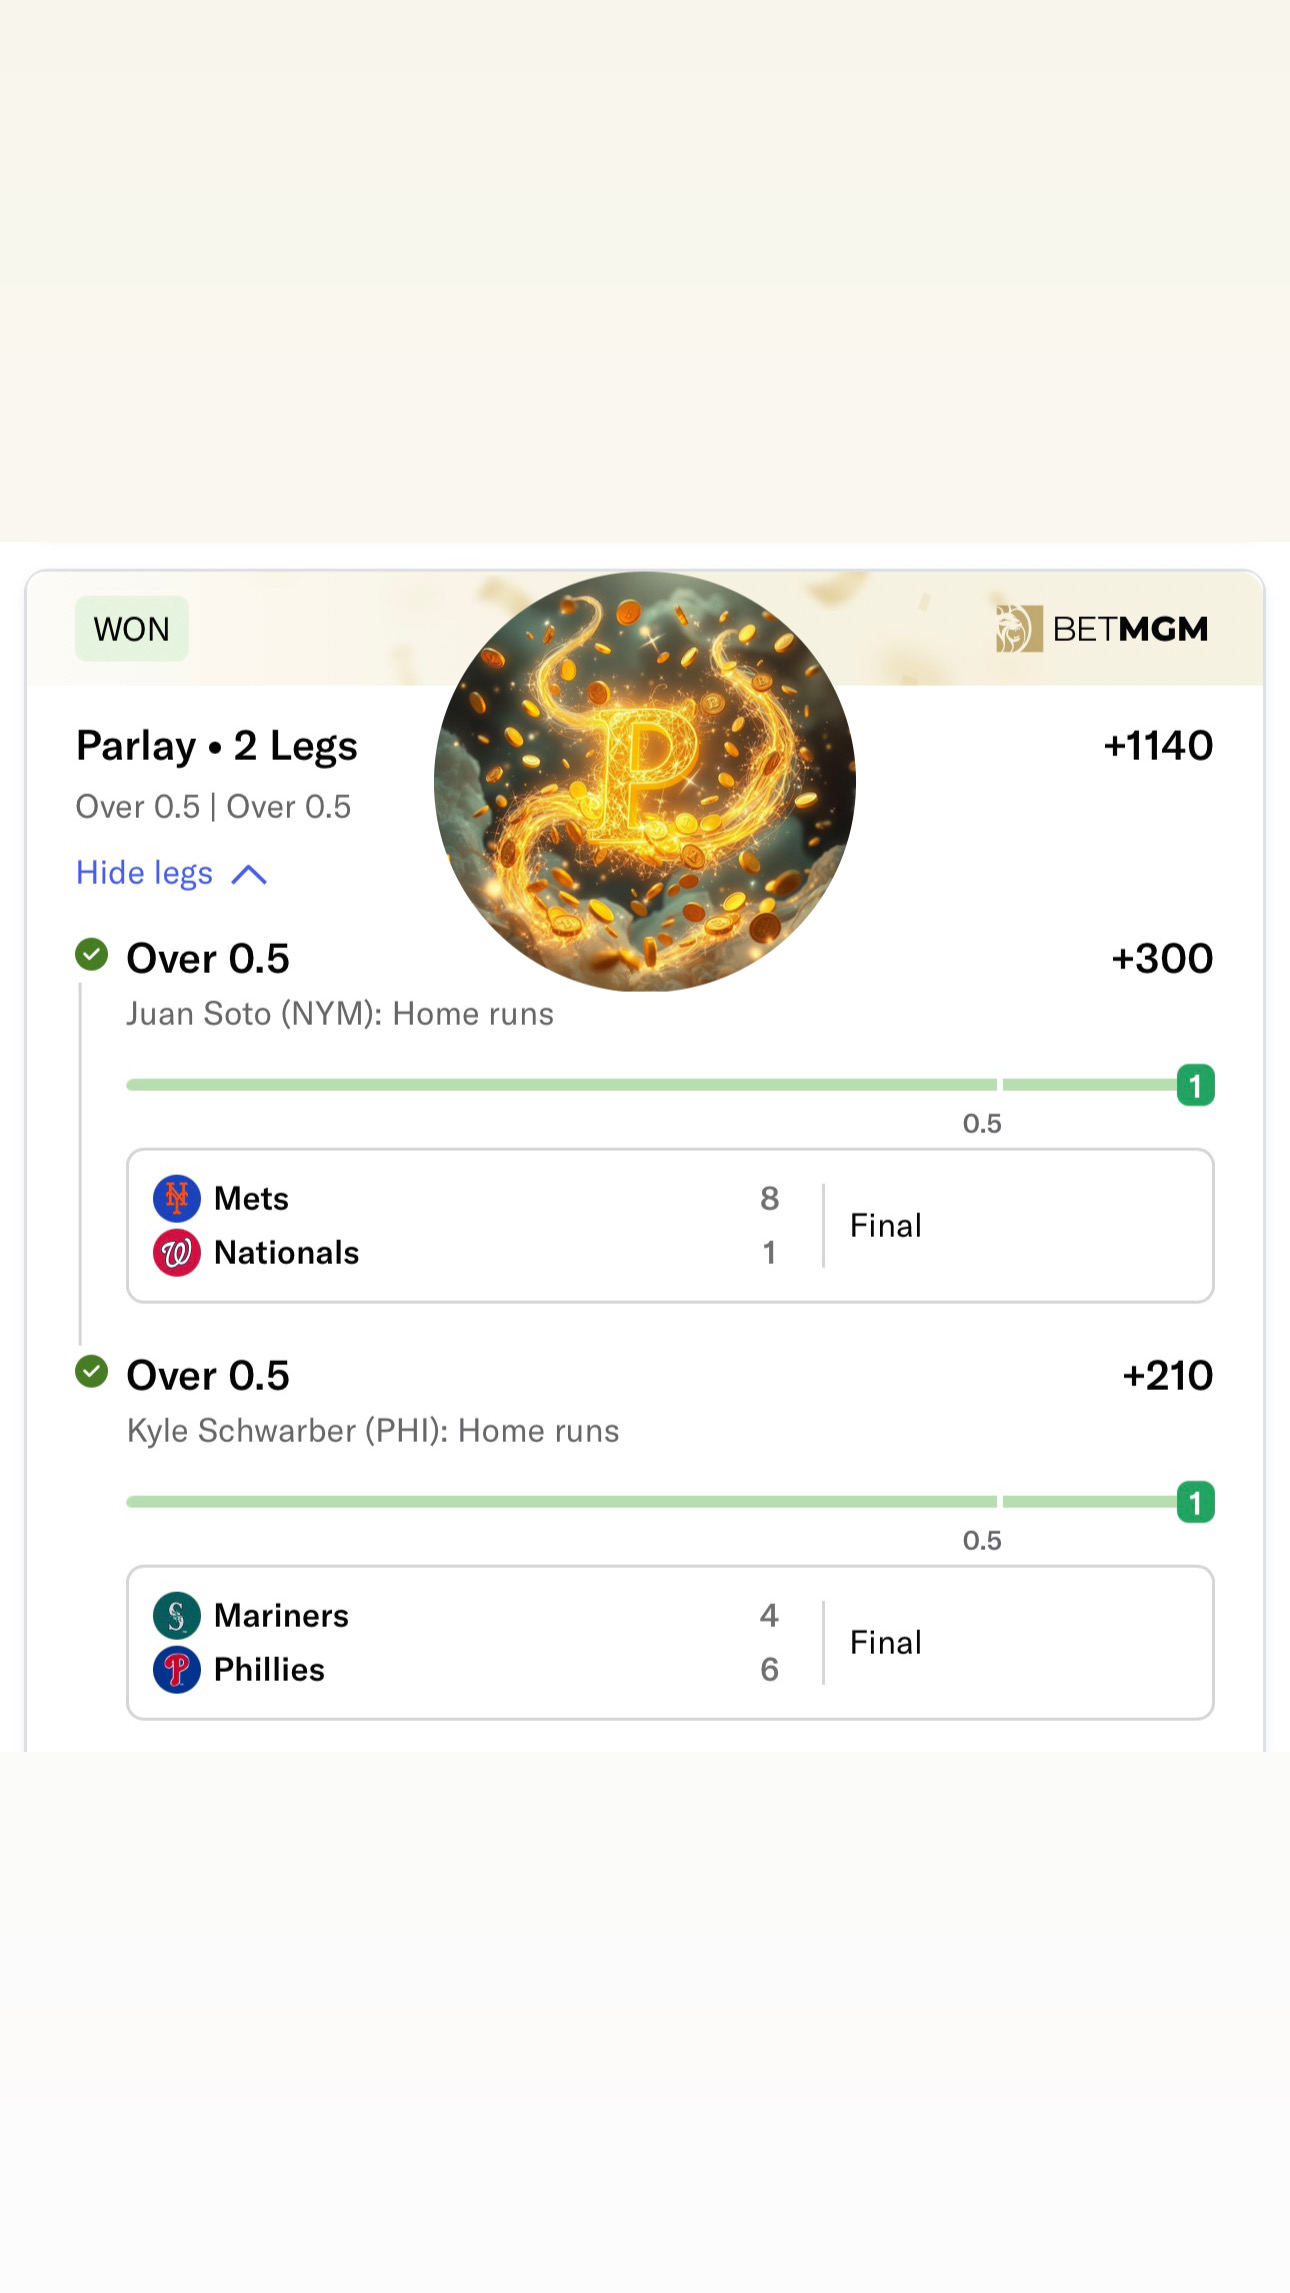Click the +1140 parlay odds
This screenshot has height=2293, width=1290.
1158,746
